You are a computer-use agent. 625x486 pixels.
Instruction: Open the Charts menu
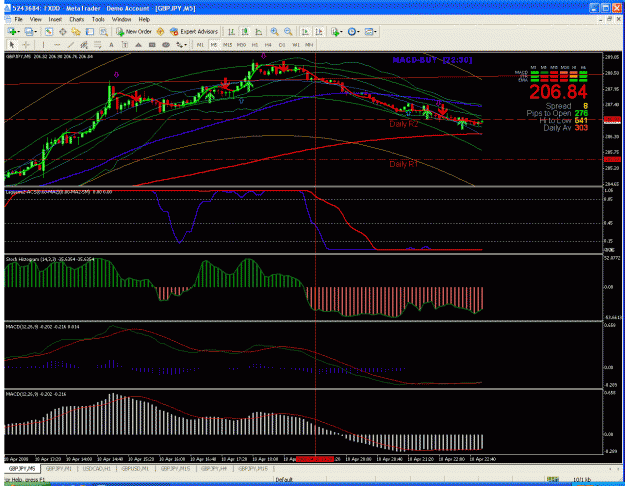(x=77, y=19)
